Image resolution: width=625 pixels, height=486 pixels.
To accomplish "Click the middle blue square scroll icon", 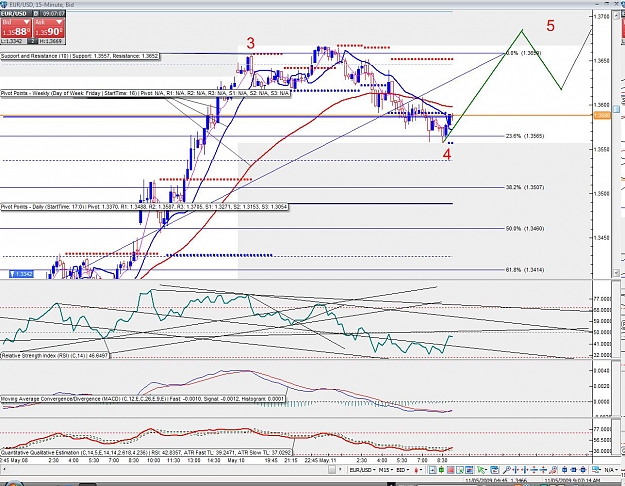I will coord(574,470).
